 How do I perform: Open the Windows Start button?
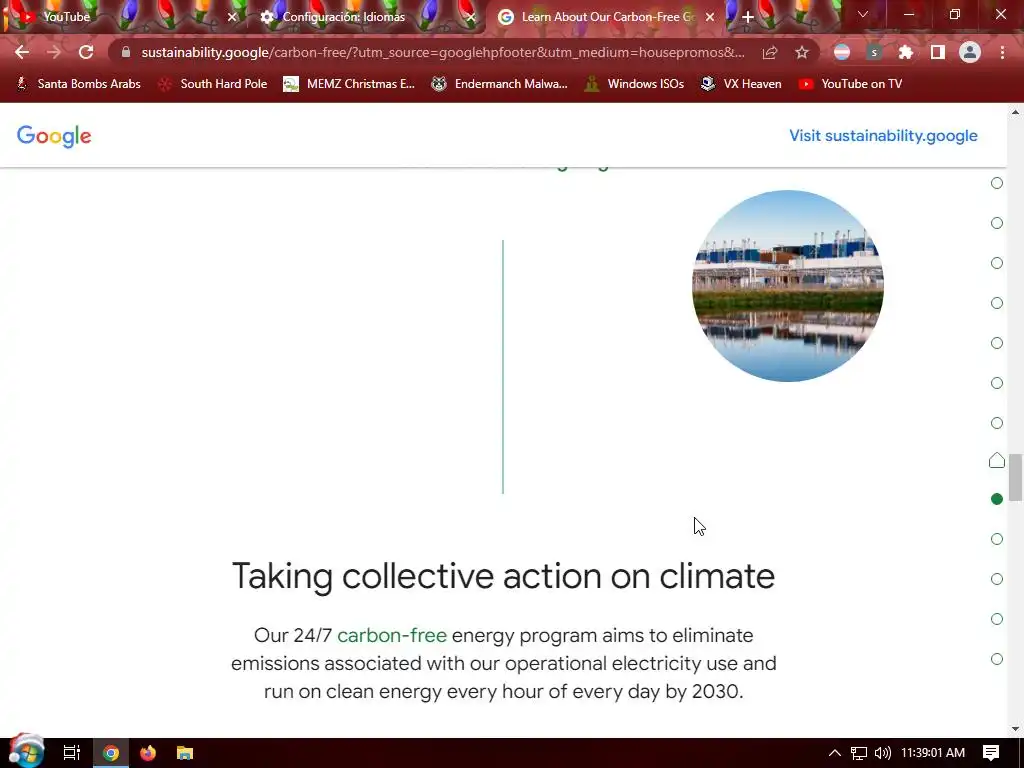[25, 752]
